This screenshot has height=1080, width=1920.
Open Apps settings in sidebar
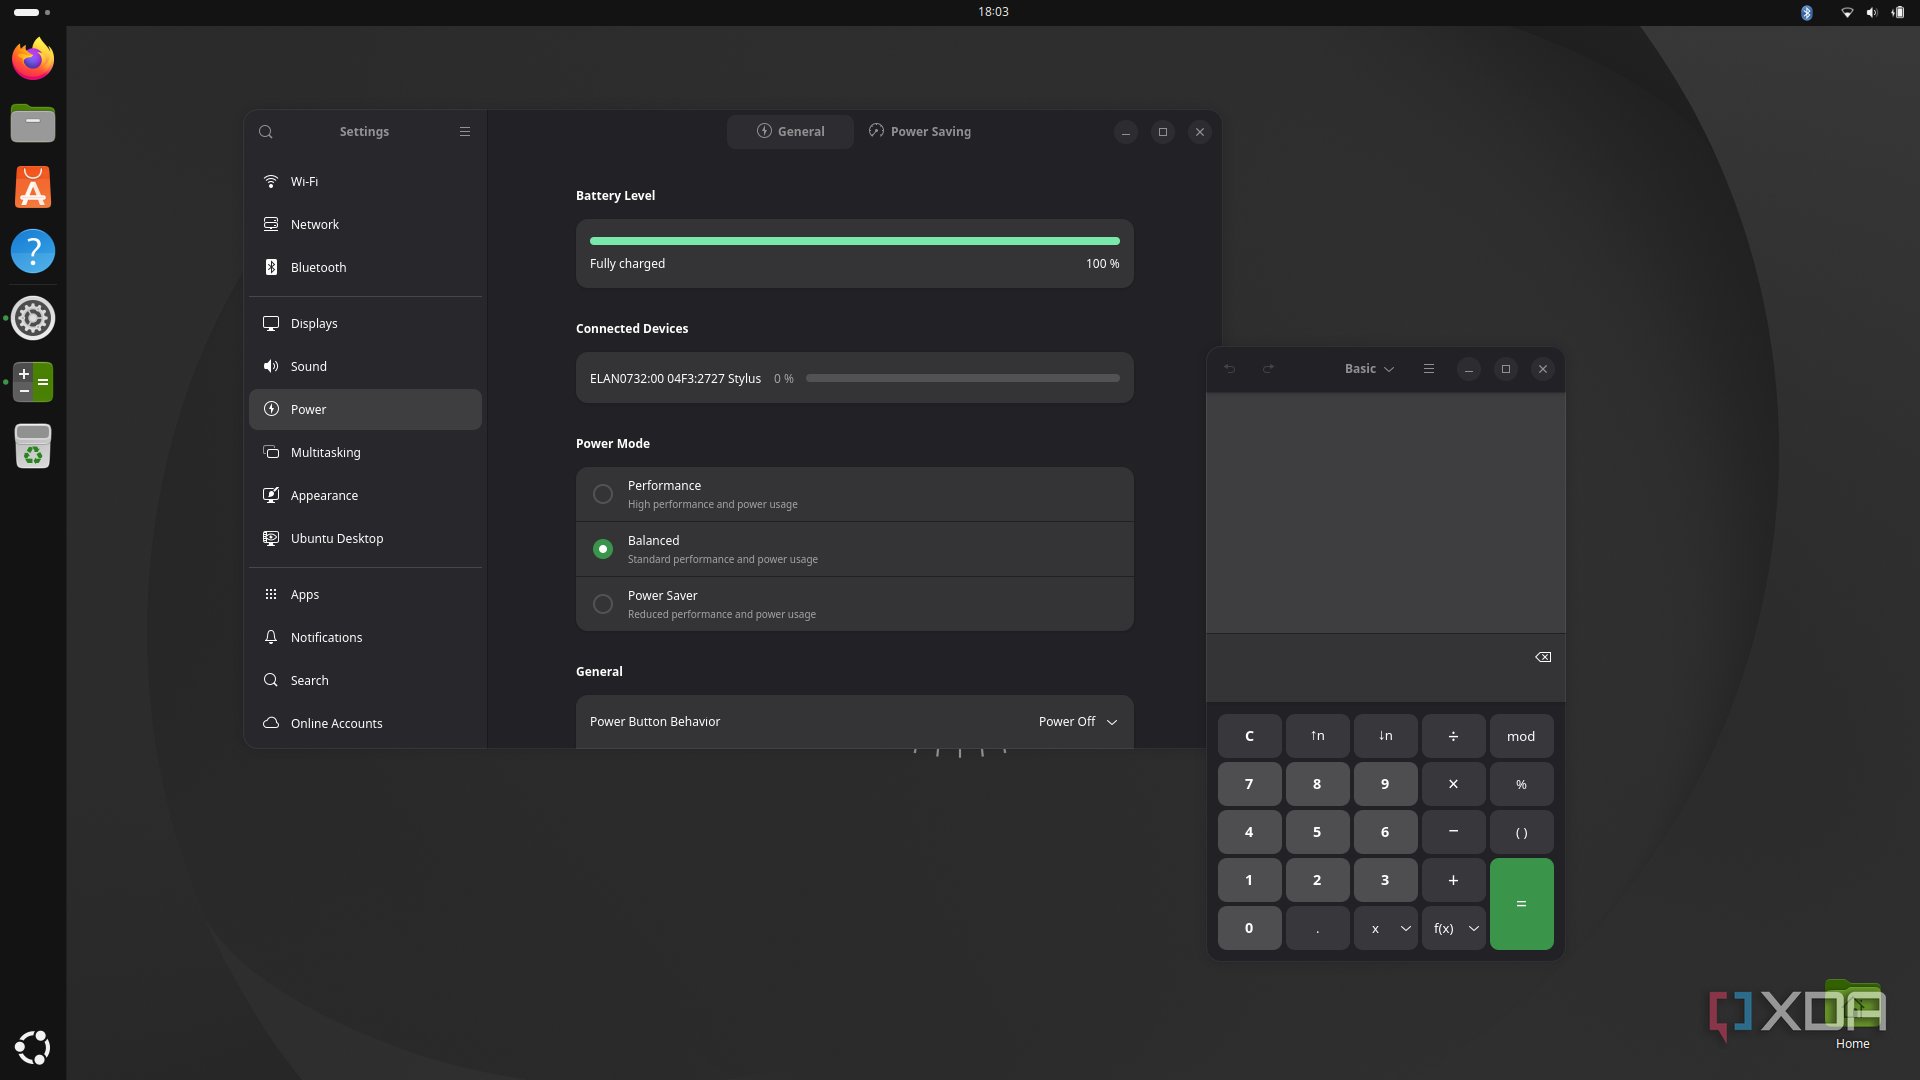coord(365,594)
